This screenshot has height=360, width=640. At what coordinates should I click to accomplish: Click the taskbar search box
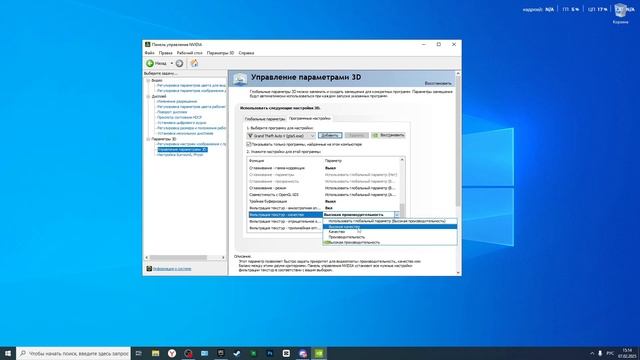click(x=73, y=353)
